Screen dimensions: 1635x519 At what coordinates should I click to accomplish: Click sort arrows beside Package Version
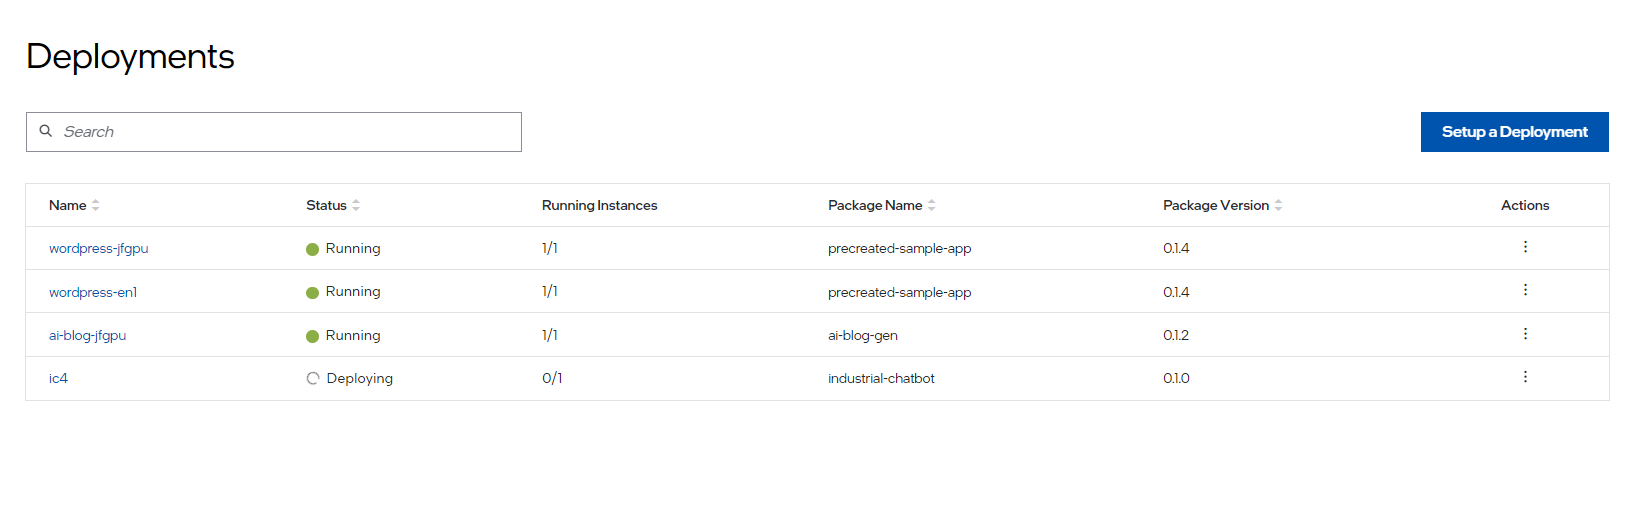(x=1278, y=205)
